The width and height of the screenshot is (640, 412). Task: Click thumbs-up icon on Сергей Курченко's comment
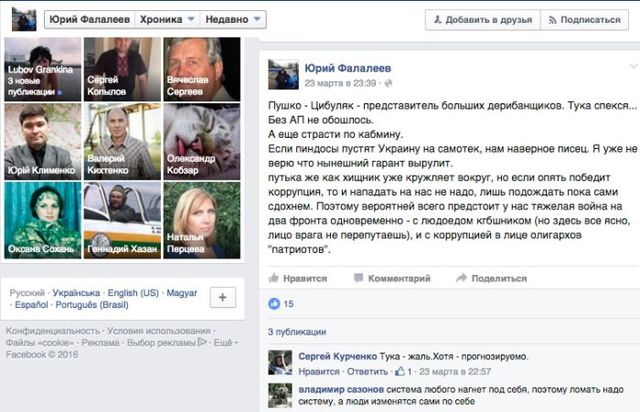pyautogui.click(x=400, y=371)
